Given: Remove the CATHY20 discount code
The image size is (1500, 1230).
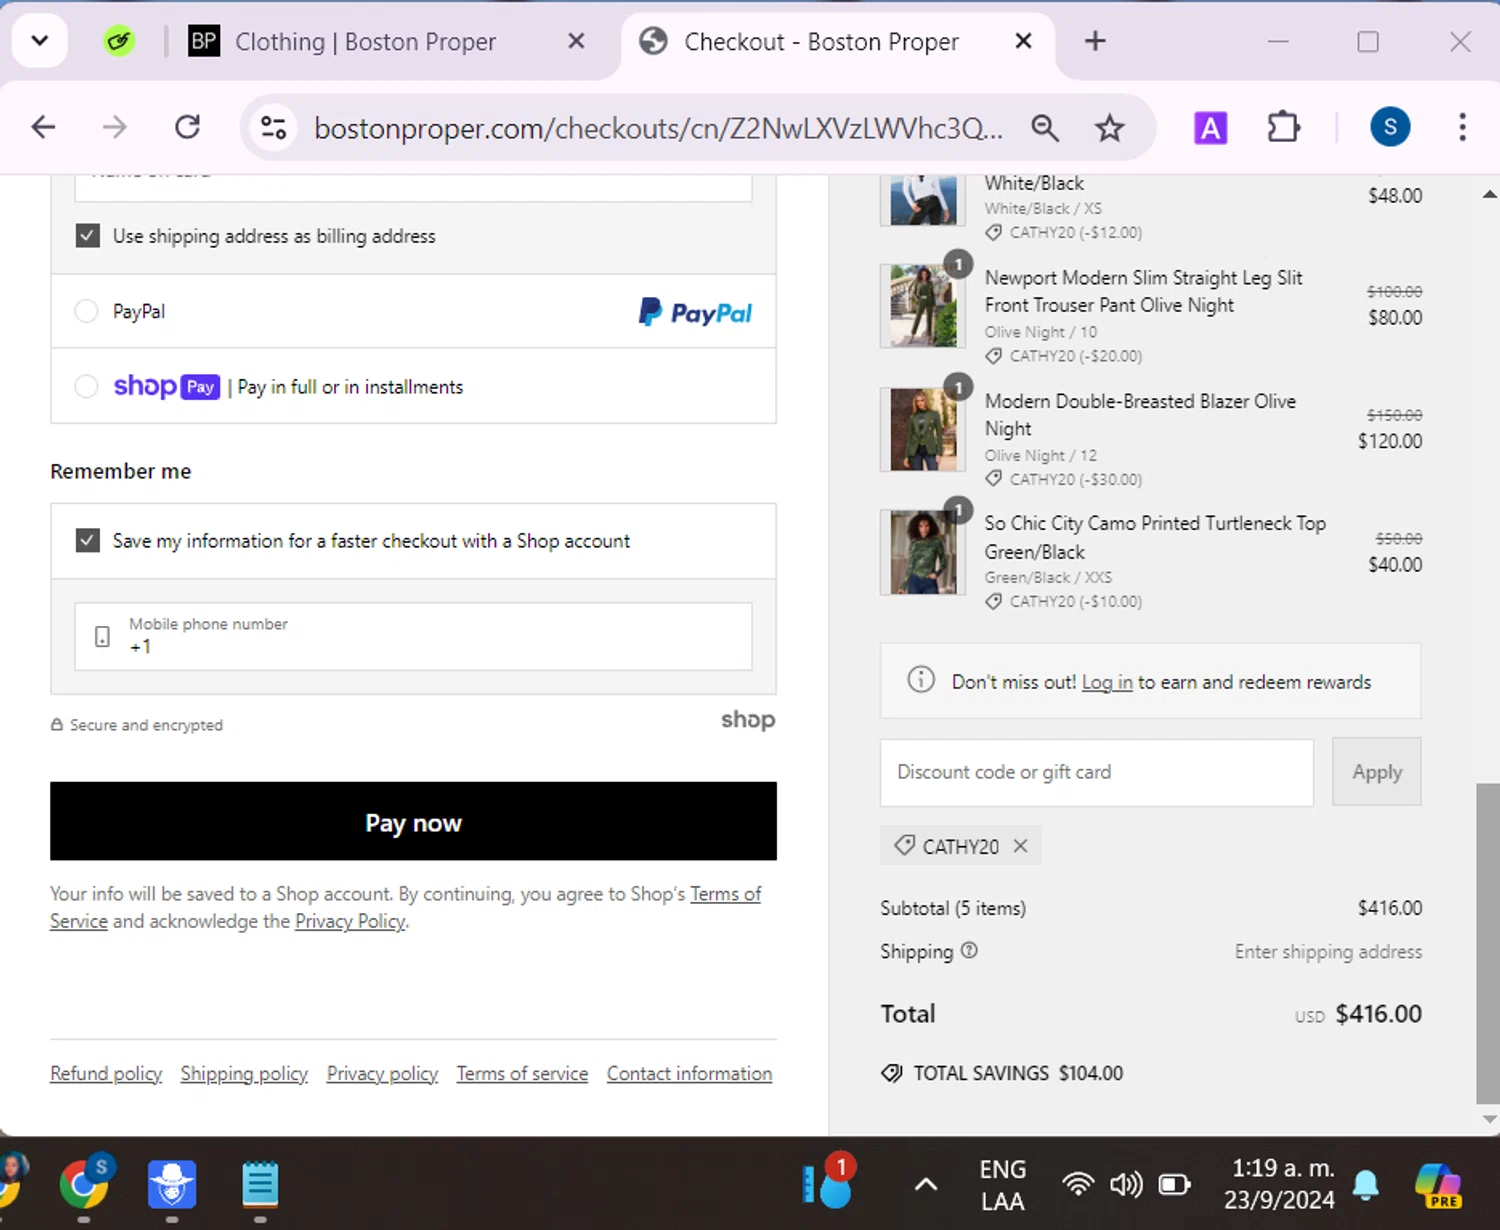Looking at the screenshot, I should point(1020,846).
